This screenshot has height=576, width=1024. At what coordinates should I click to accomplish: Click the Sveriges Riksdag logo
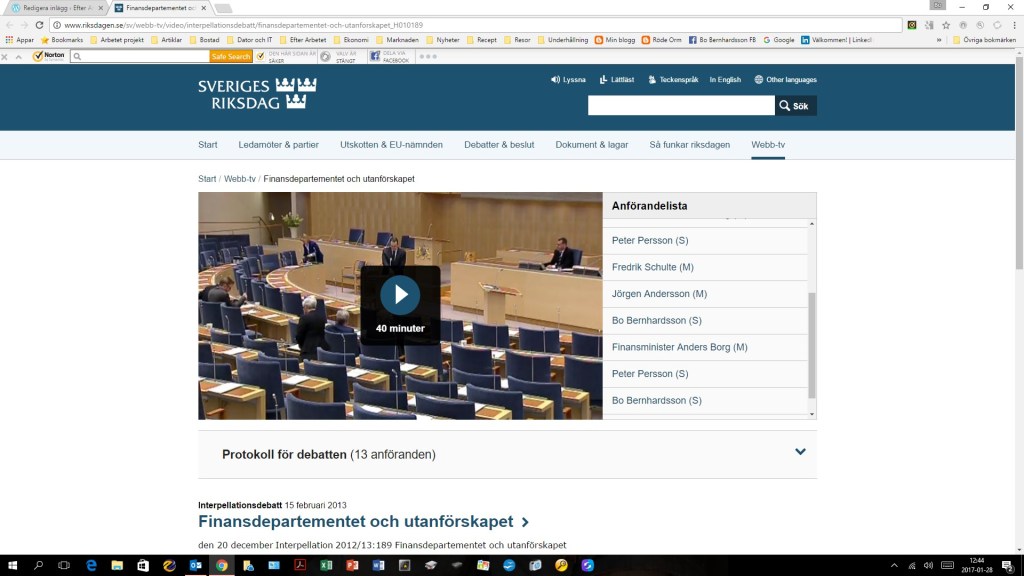(257, 93)
